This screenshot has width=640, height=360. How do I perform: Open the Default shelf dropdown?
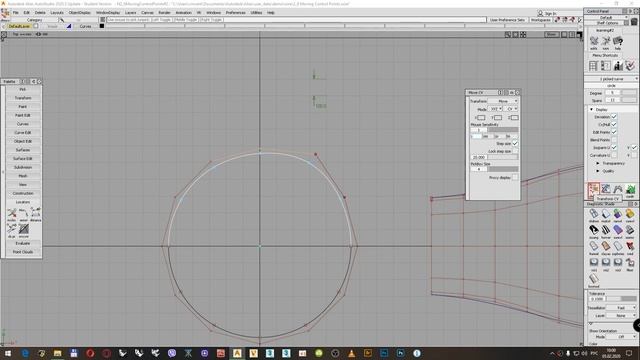point(607,18)
